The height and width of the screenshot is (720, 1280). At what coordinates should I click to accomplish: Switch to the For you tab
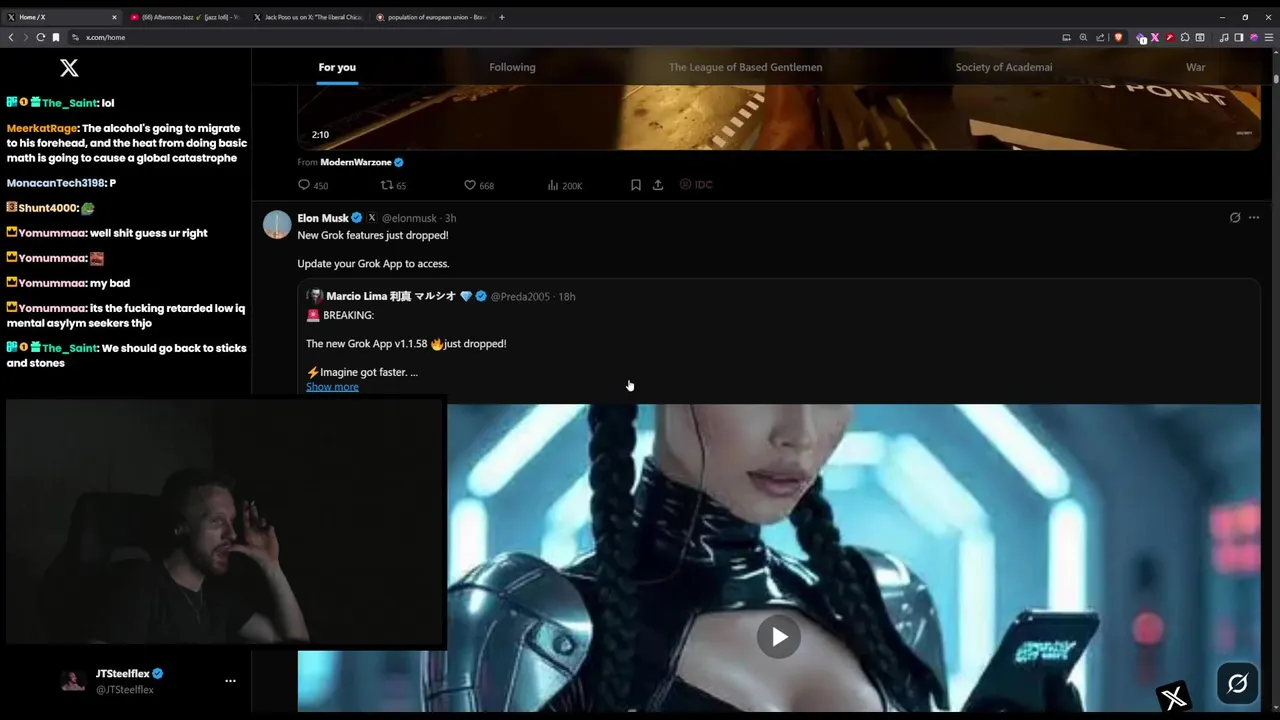pos(337,67)
